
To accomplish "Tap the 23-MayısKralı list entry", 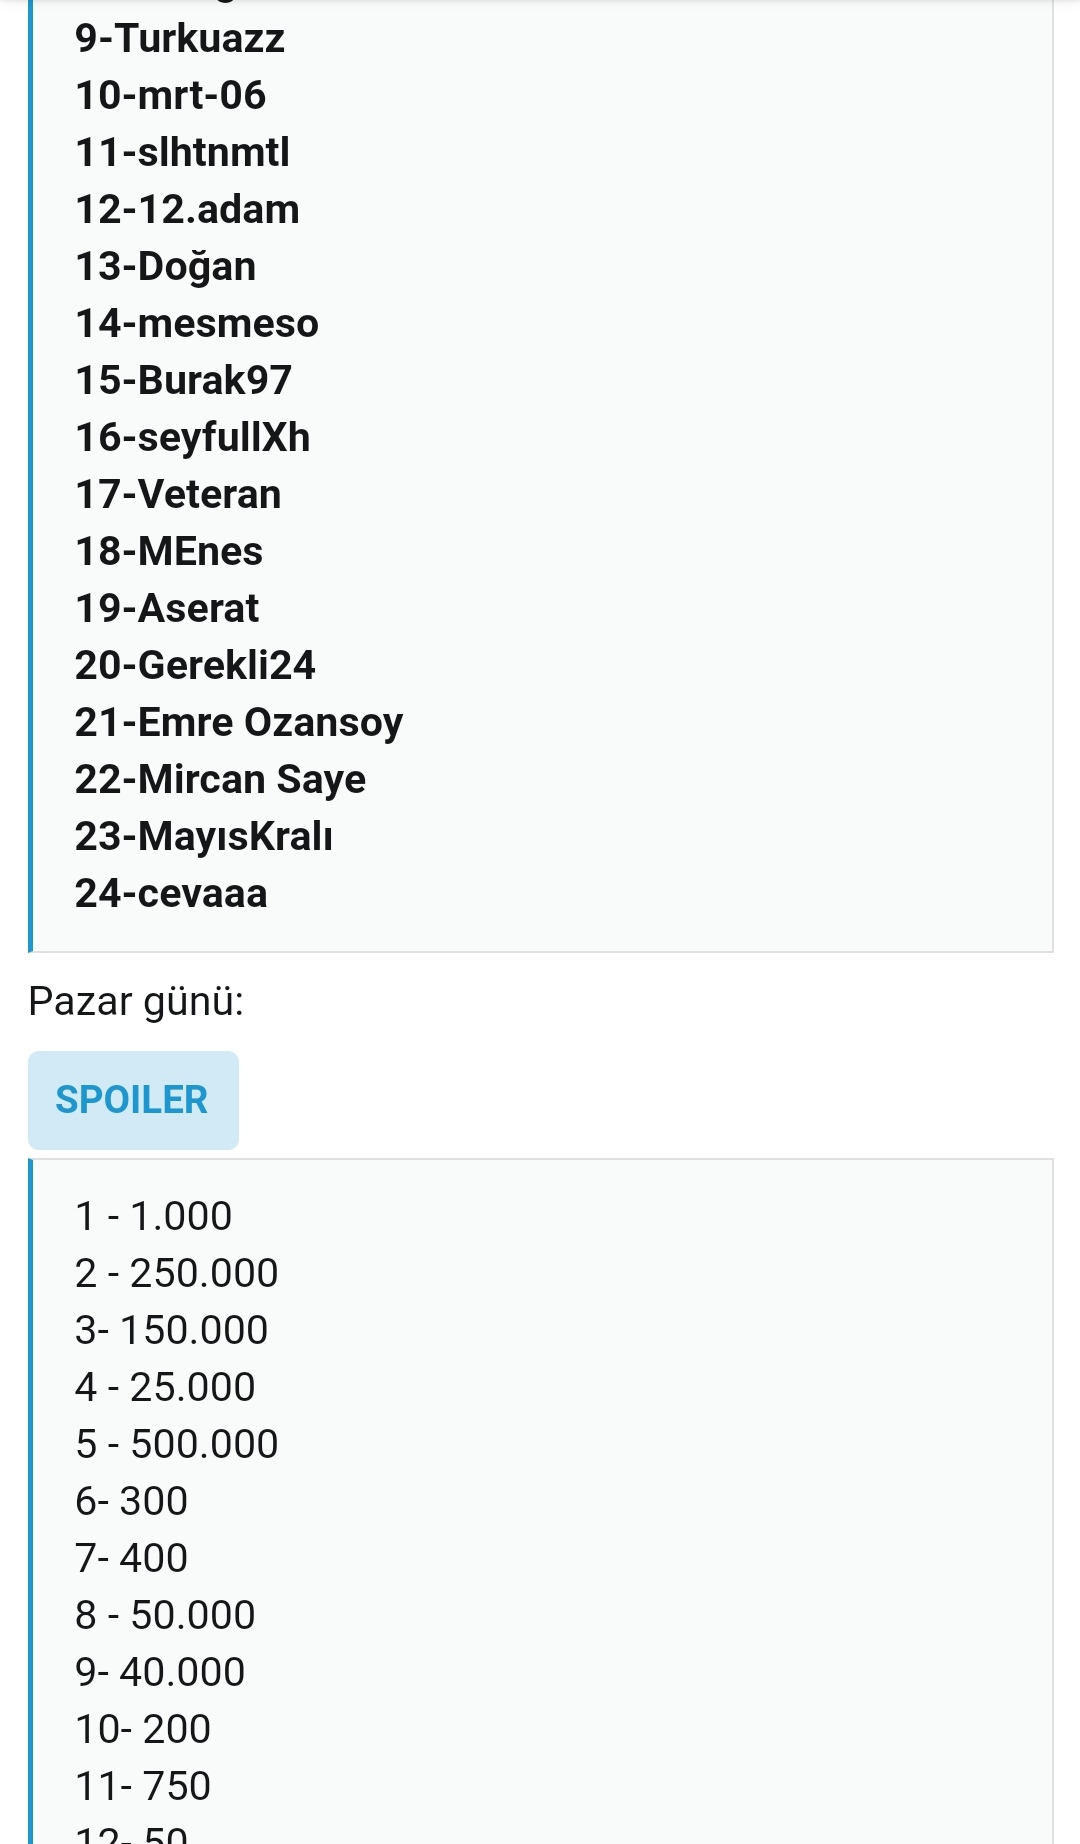I will click(x=203, y=837).
